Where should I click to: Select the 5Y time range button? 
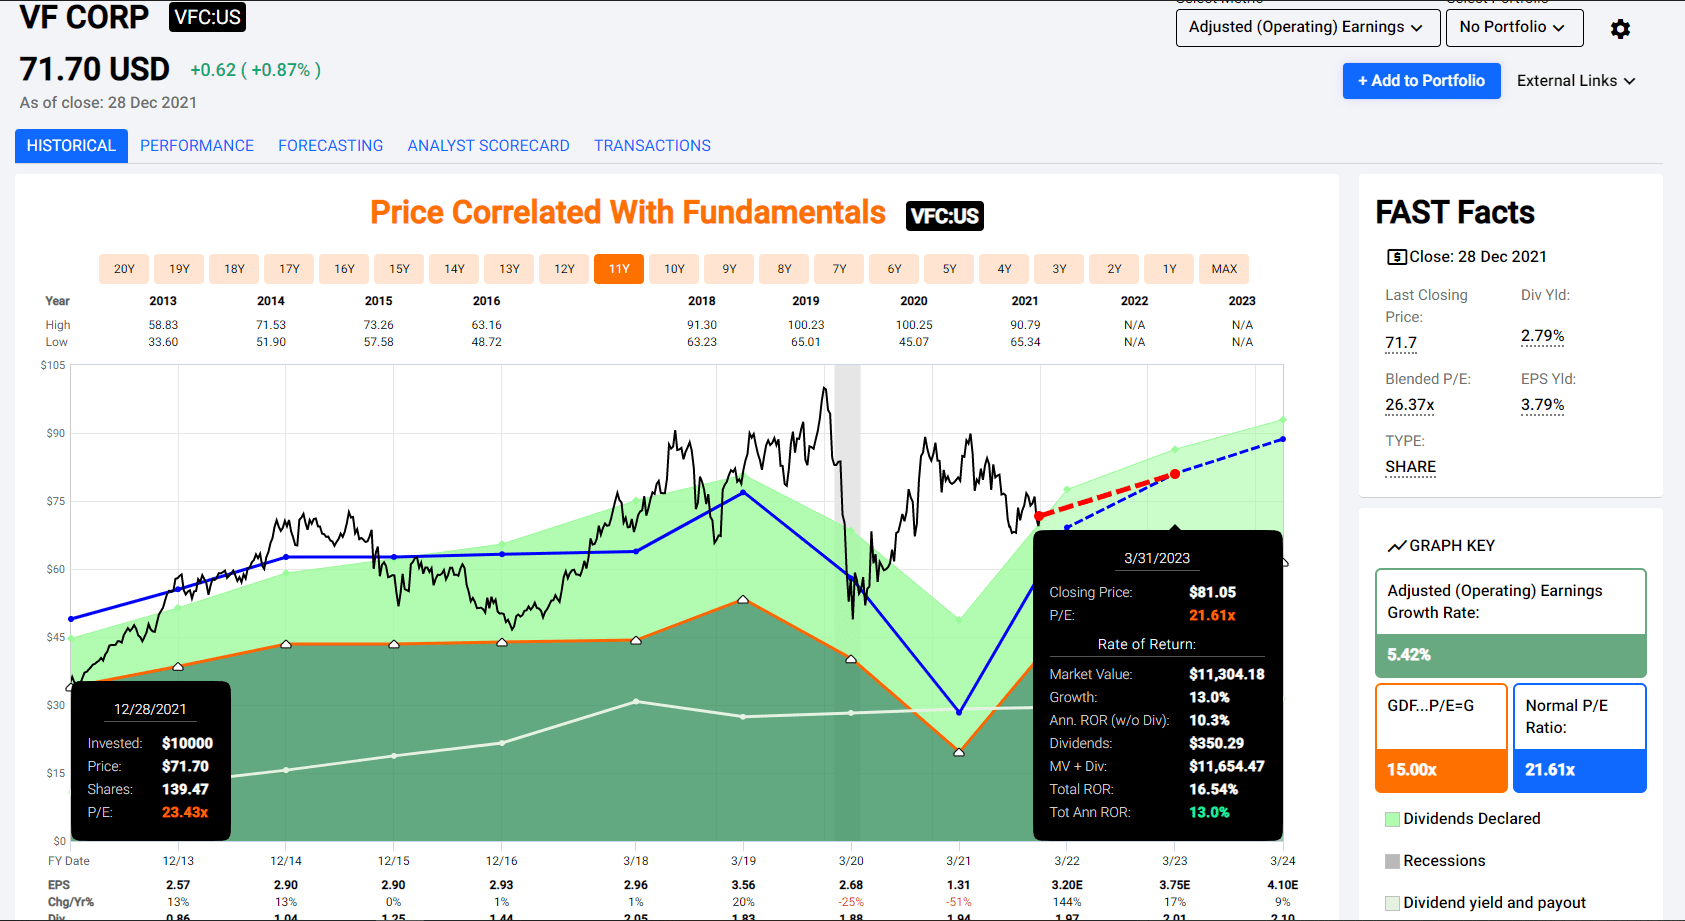[x=949, y=269]
